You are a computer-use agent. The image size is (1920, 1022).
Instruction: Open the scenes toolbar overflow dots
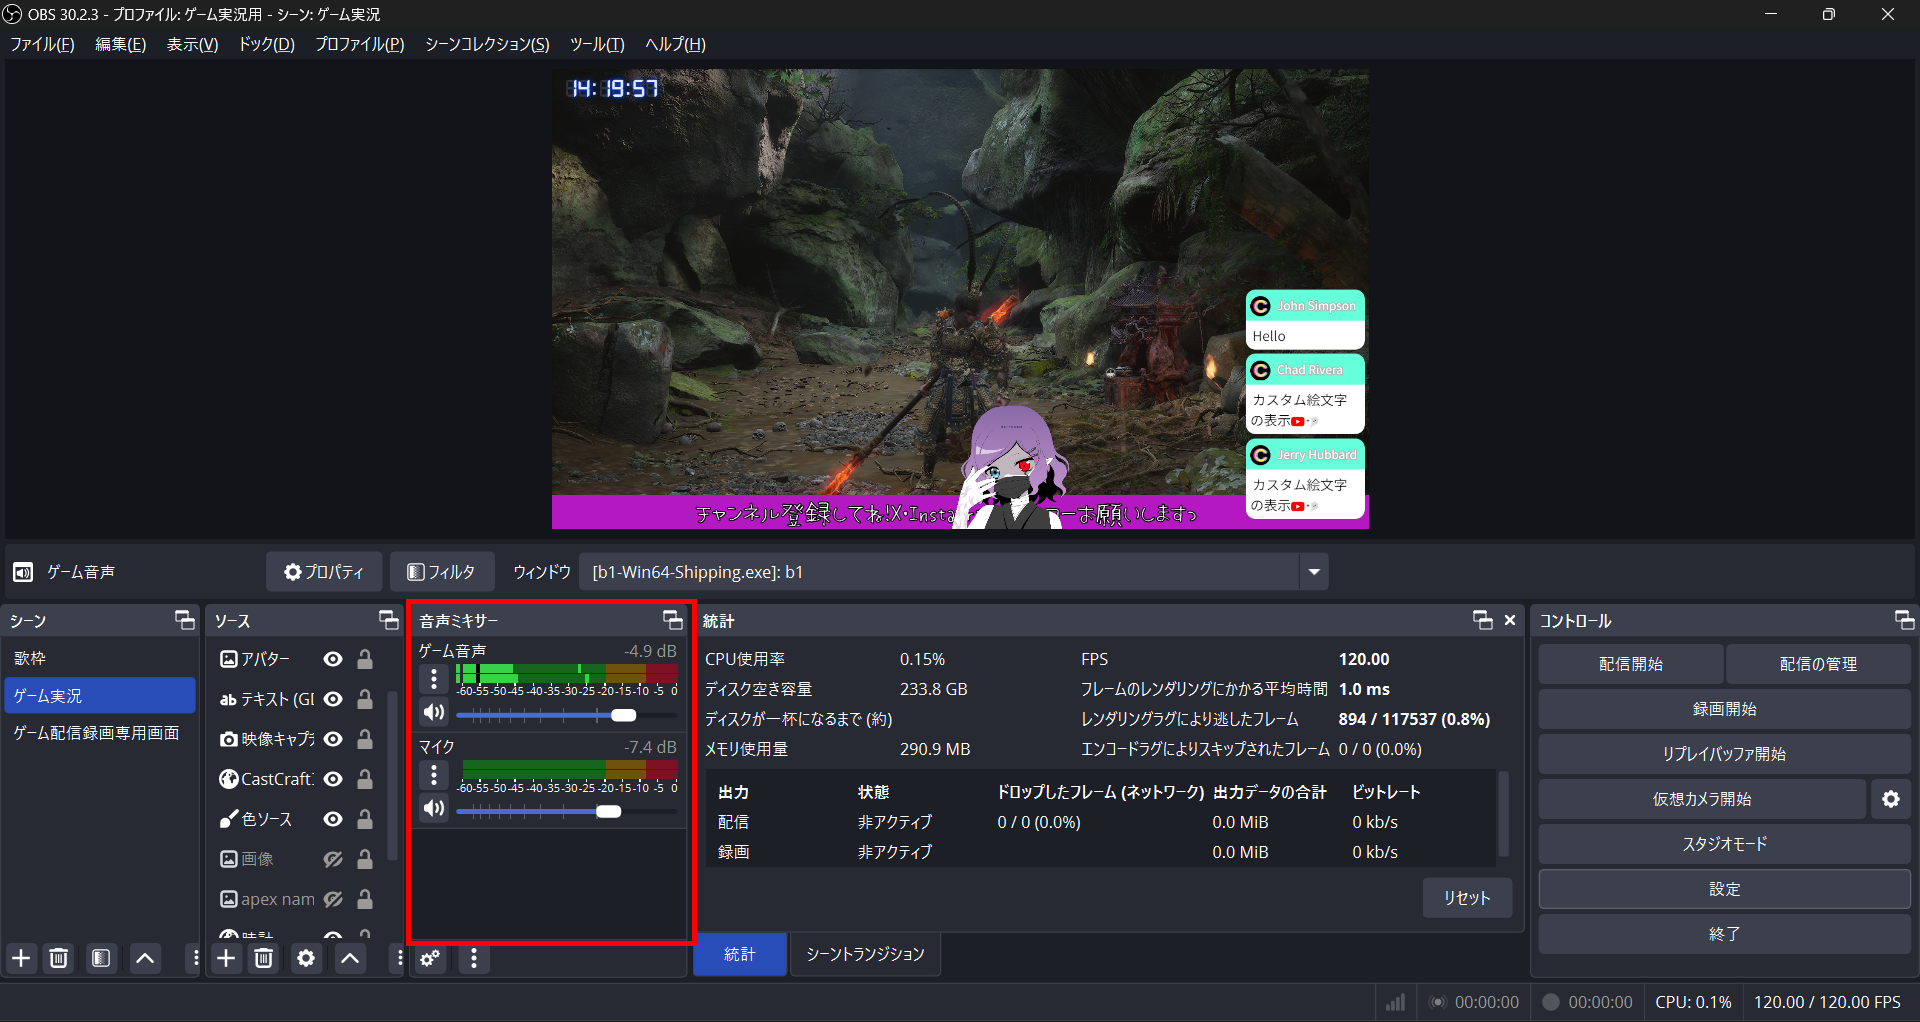(x=195, y=958)
